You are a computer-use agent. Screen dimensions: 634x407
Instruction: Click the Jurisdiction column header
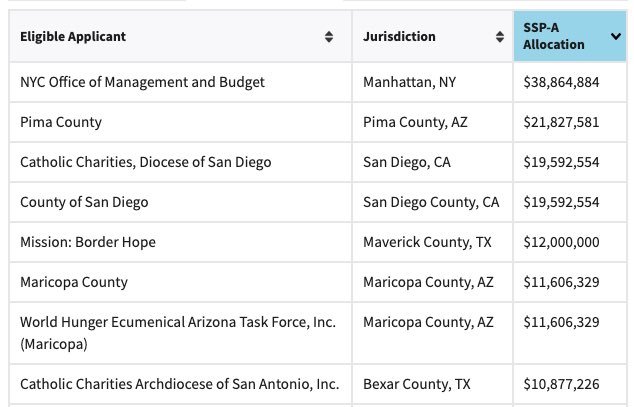(x=433, y=36)
